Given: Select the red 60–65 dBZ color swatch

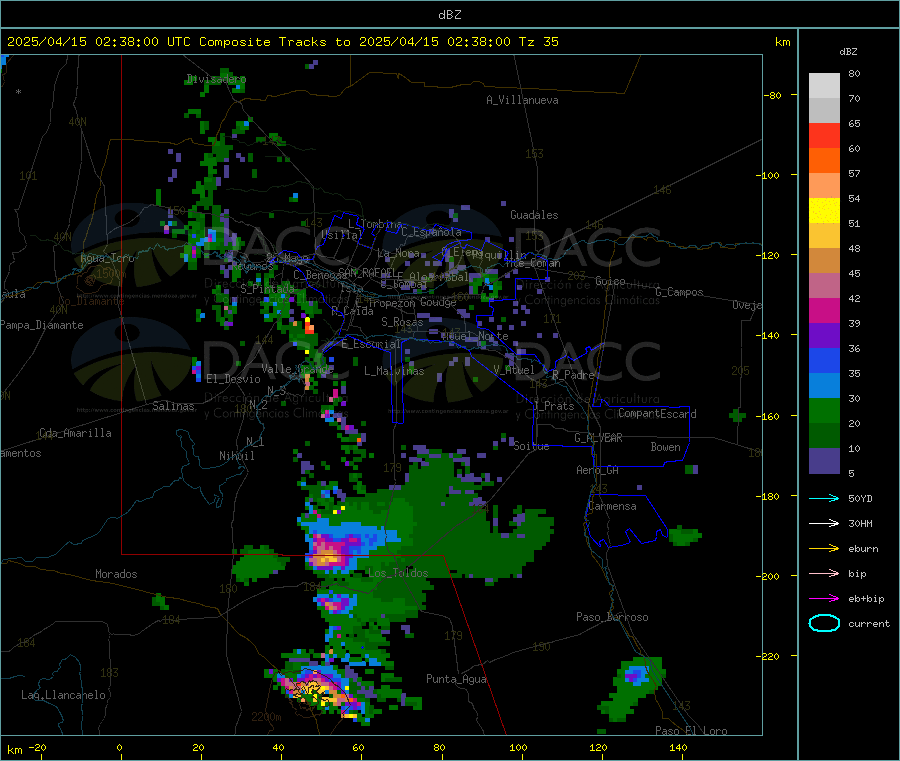Looking at the screenshot, I should click(824, 135).
